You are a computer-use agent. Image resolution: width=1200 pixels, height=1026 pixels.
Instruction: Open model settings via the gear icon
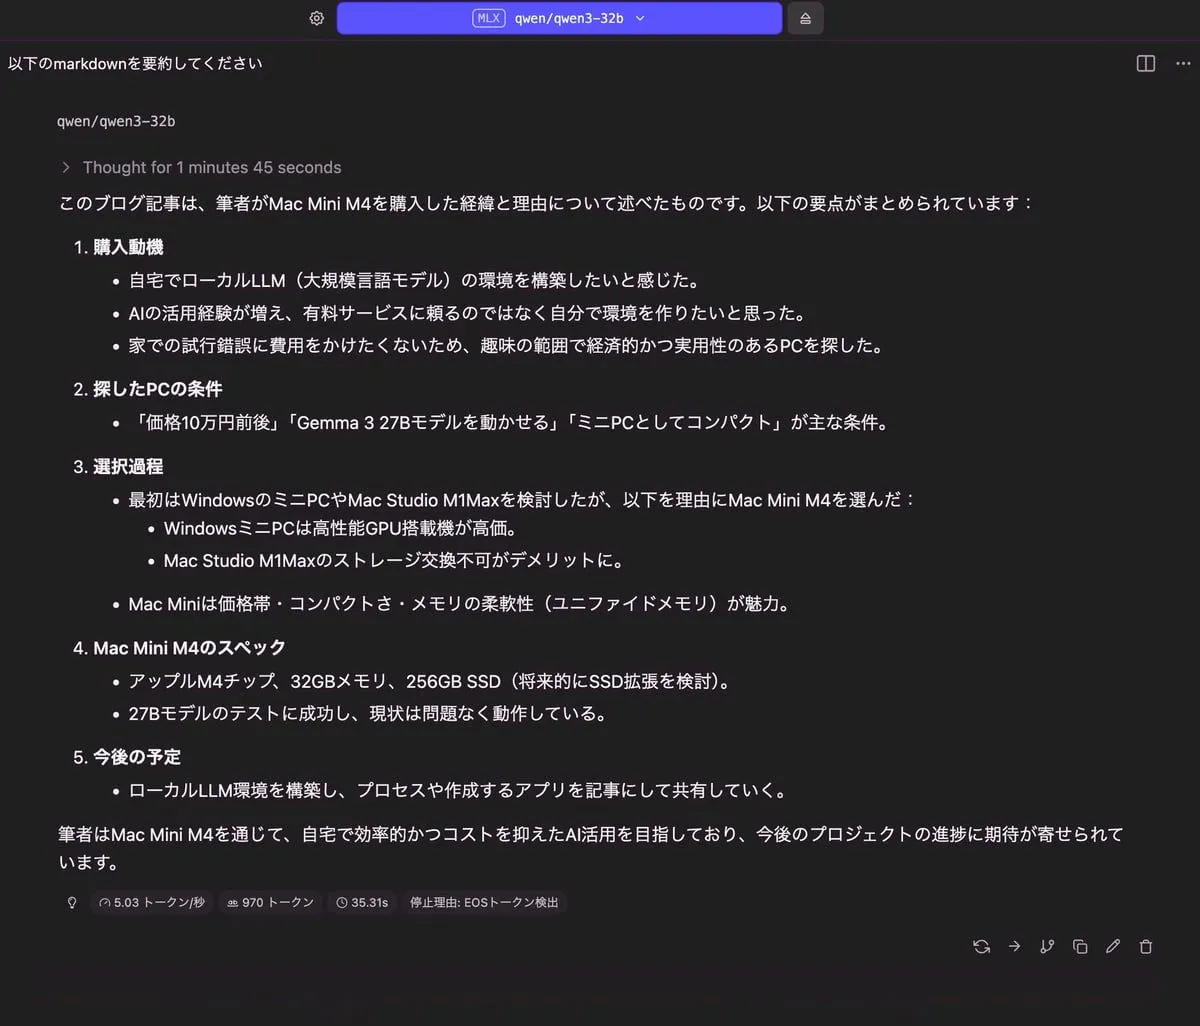click(317, 18)
